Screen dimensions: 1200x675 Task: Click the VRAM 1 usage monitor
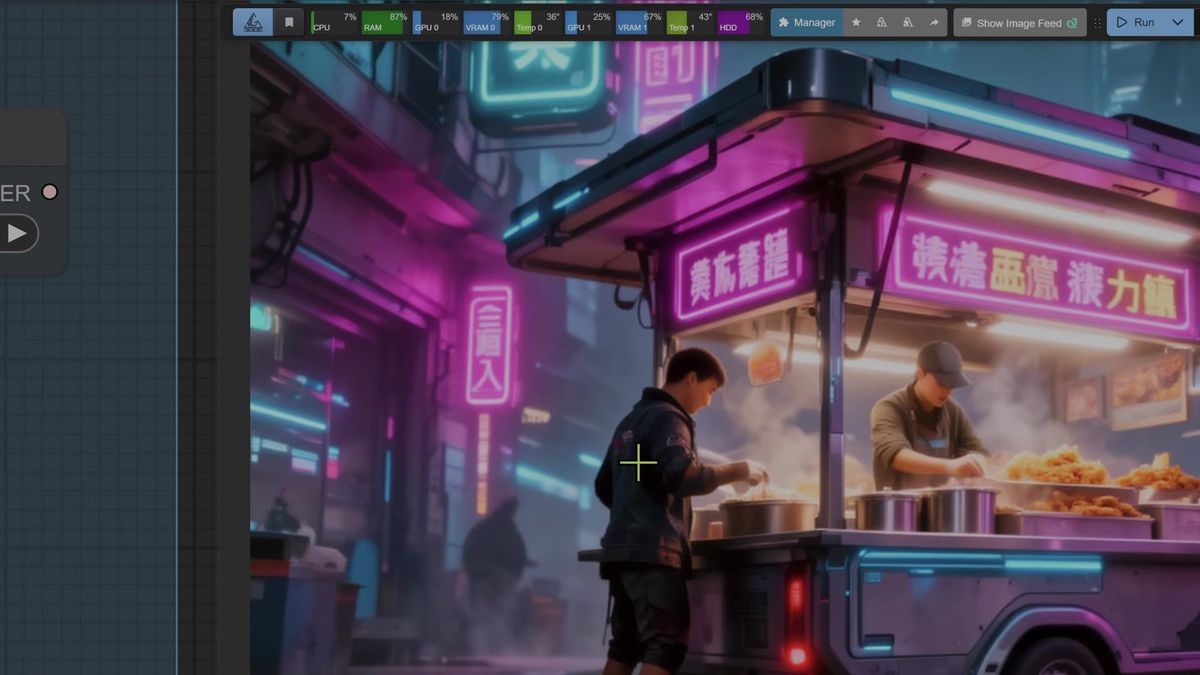tap(640, 22)
